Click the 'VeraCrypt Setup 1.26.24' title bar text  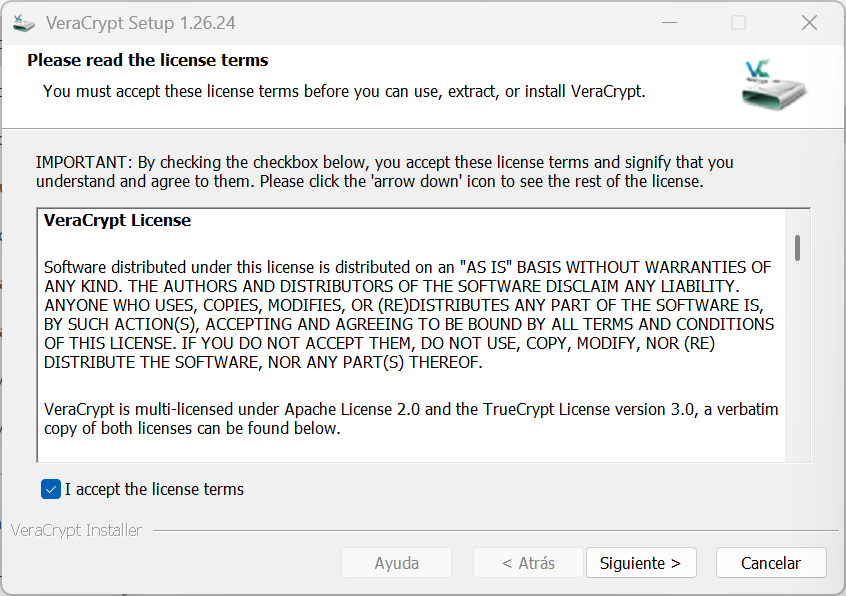[x=141, y=22]
